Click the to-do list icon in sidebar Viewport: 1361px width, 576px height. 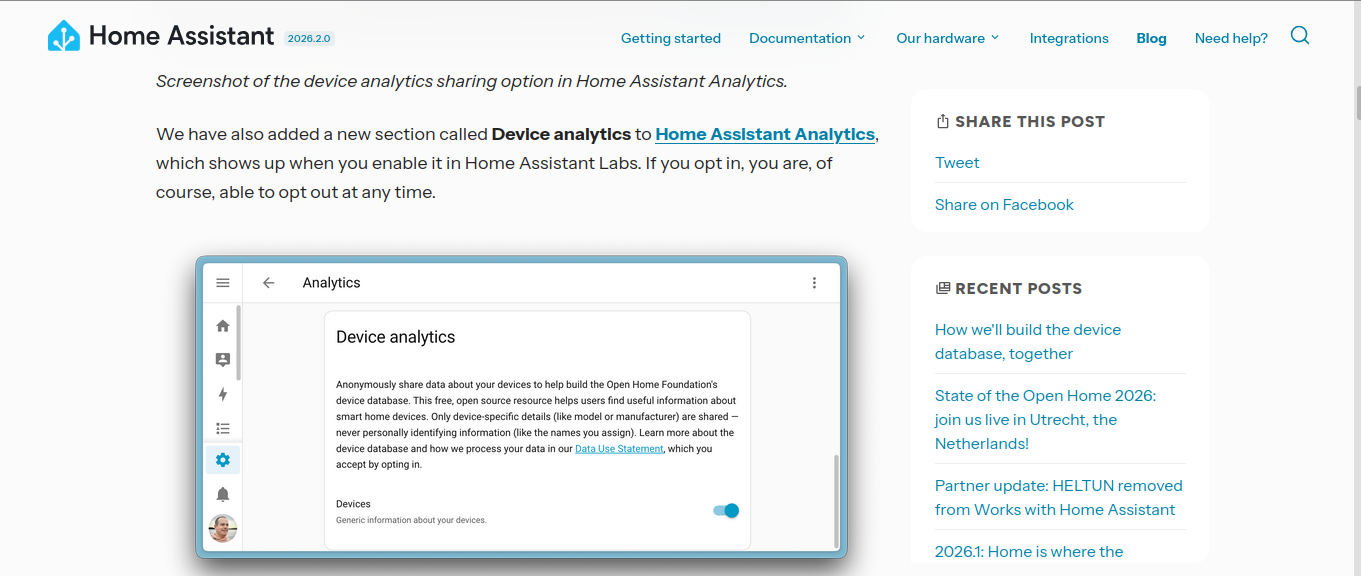click(x=223, y=428)
